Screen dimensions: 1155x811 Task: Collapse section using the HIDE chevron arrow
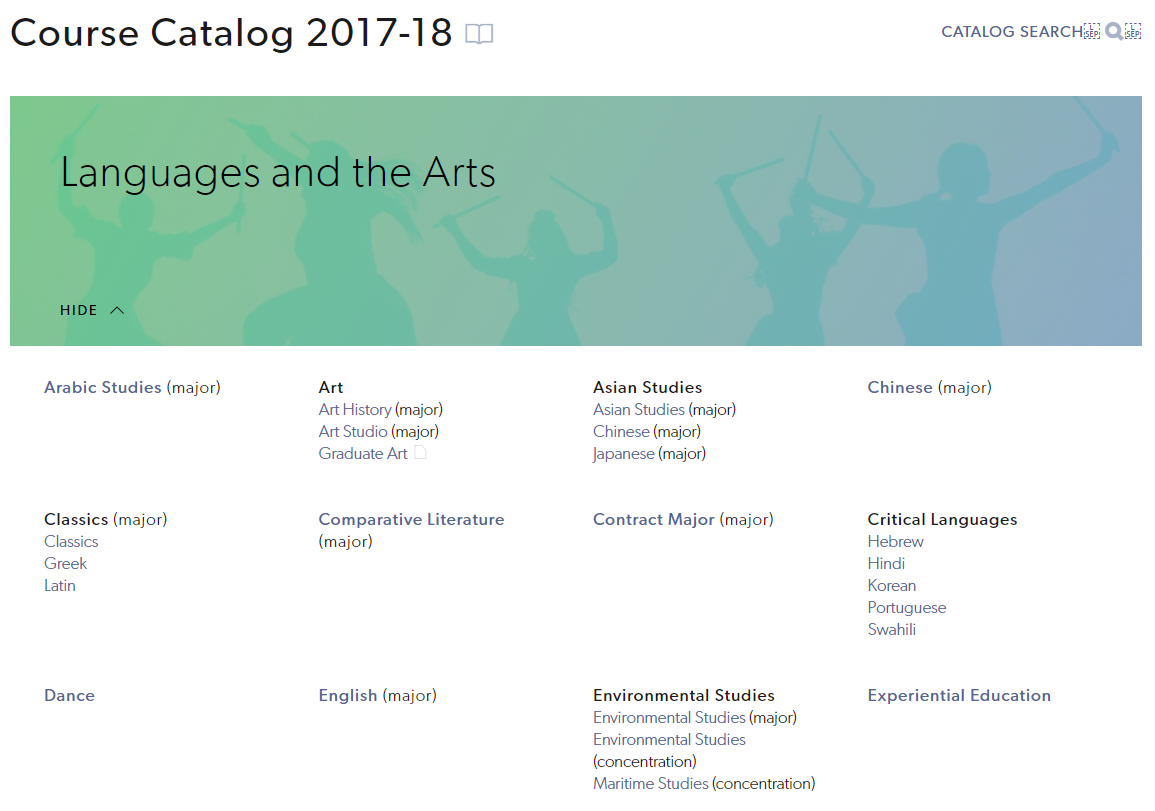(116, 310)
